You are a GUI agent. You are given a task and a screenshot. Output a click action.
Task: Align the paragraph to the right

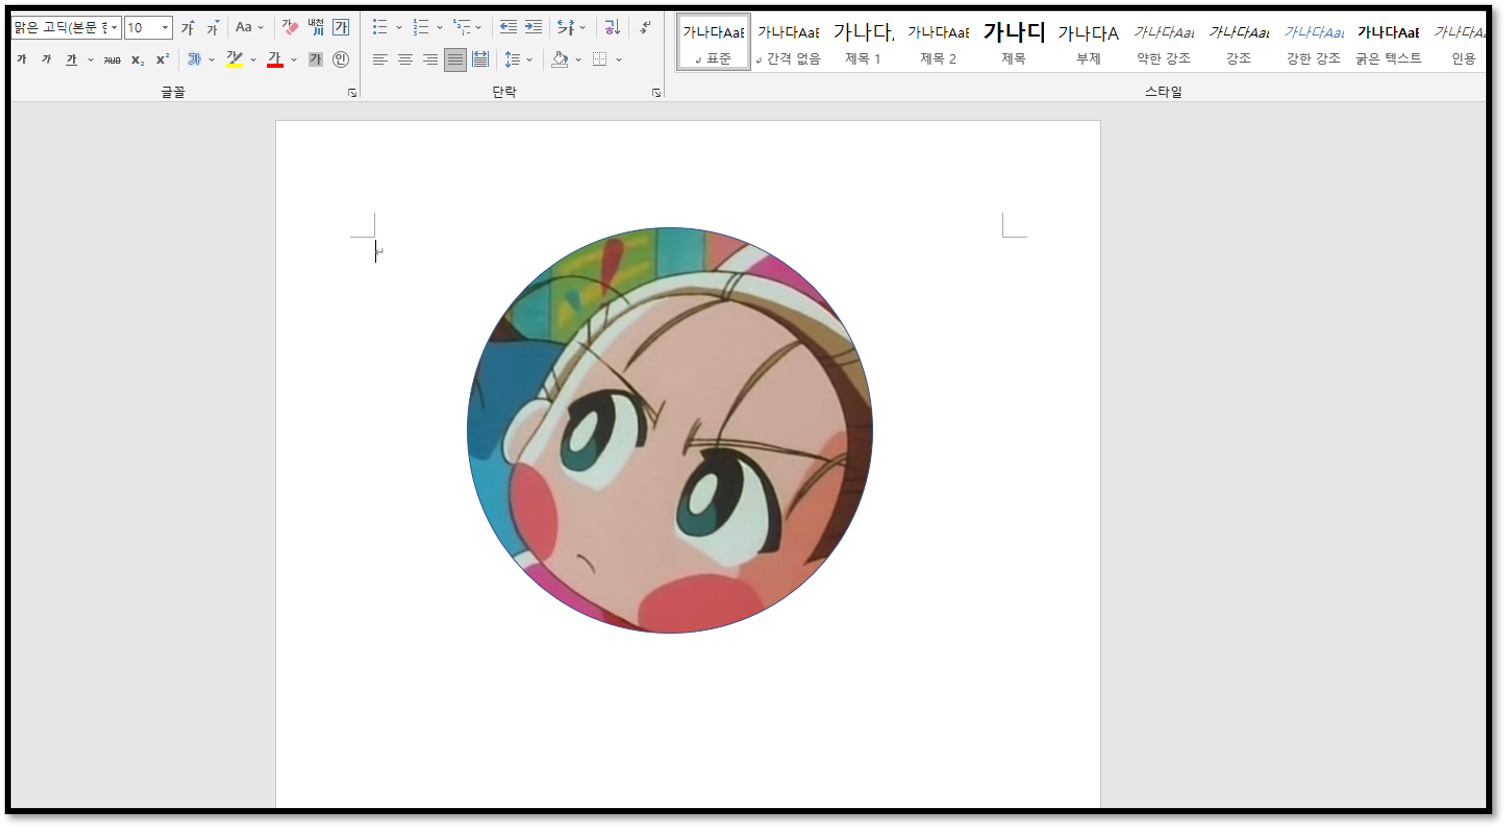click(x=430, y=60)
